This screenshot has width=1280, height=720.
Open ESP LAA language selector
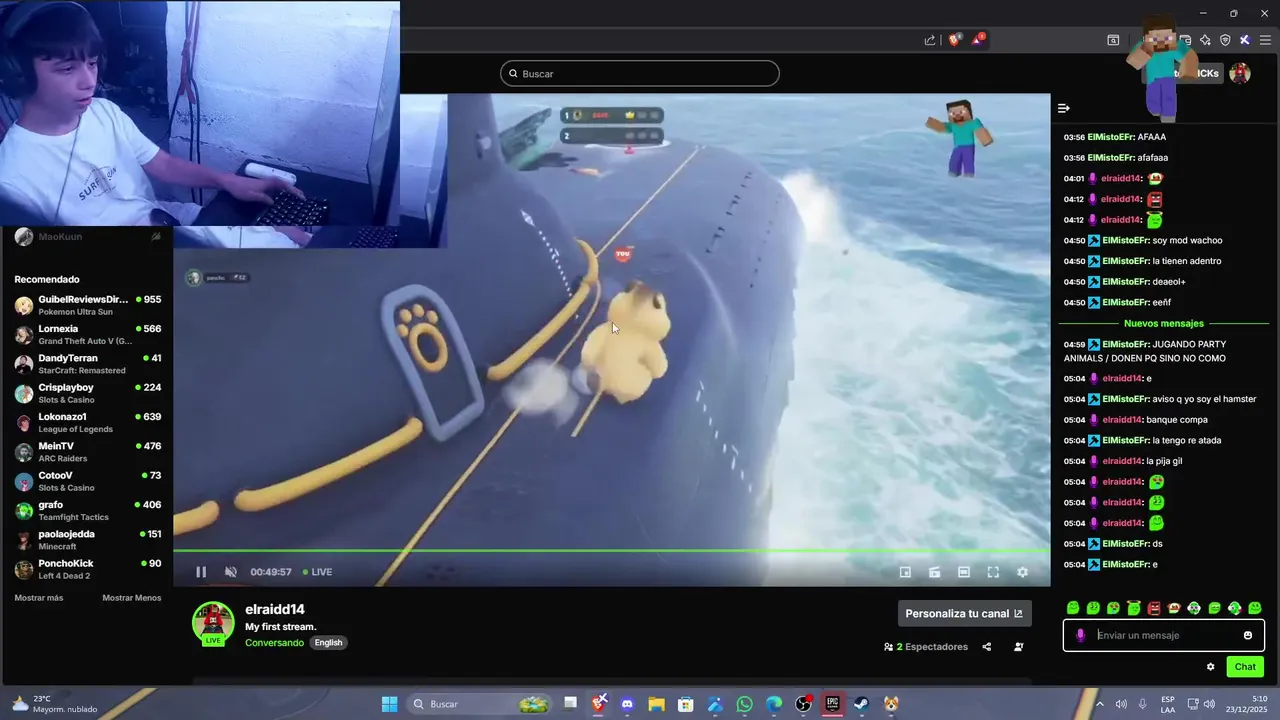point(1168,704)
